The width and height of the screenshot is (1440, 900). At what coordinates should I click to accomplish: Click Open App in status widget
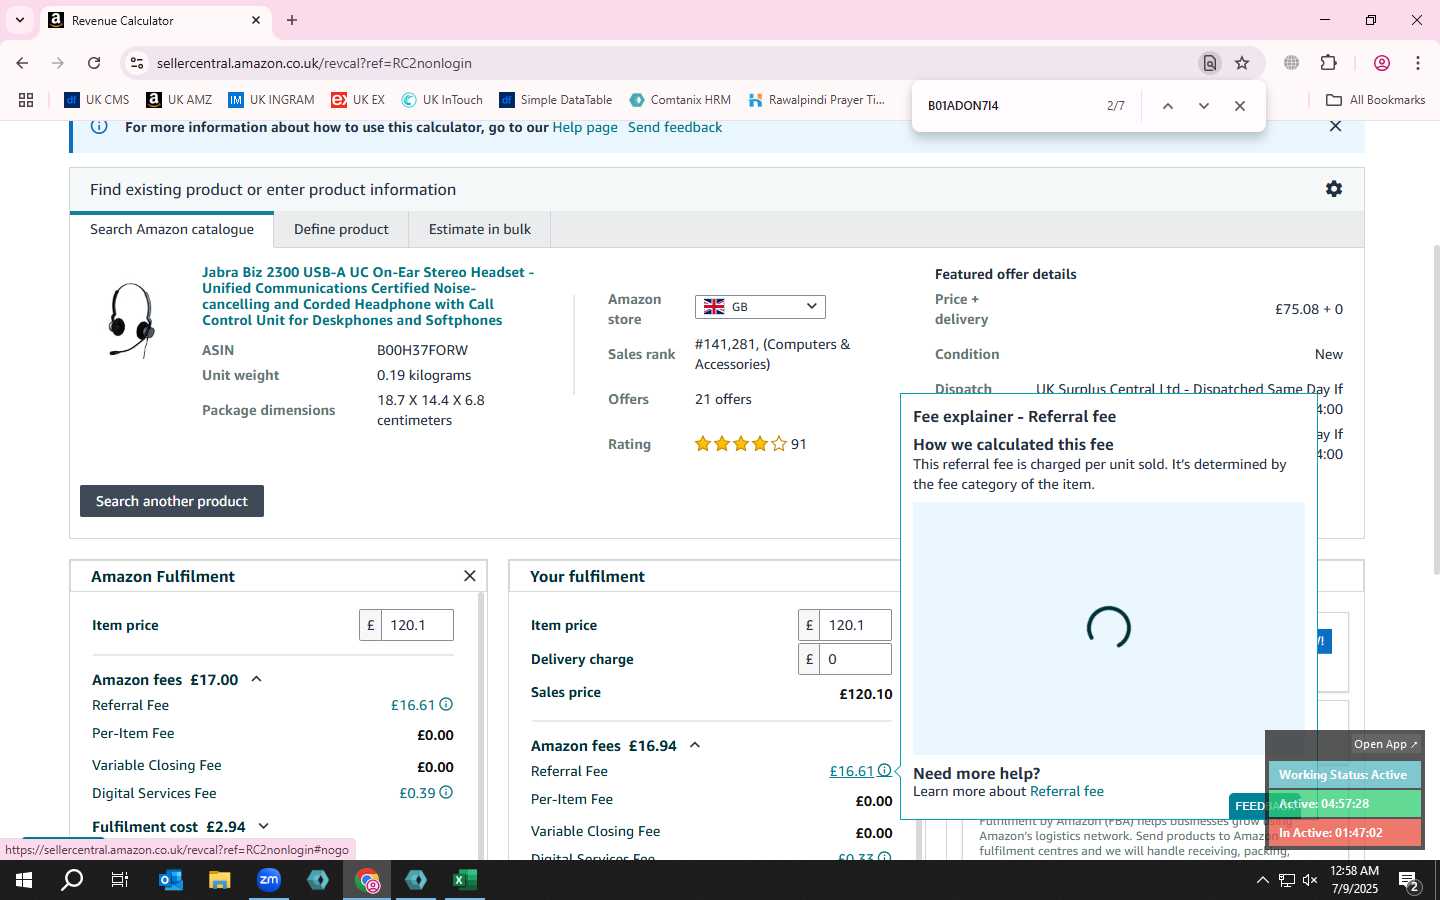(1386, 744)
